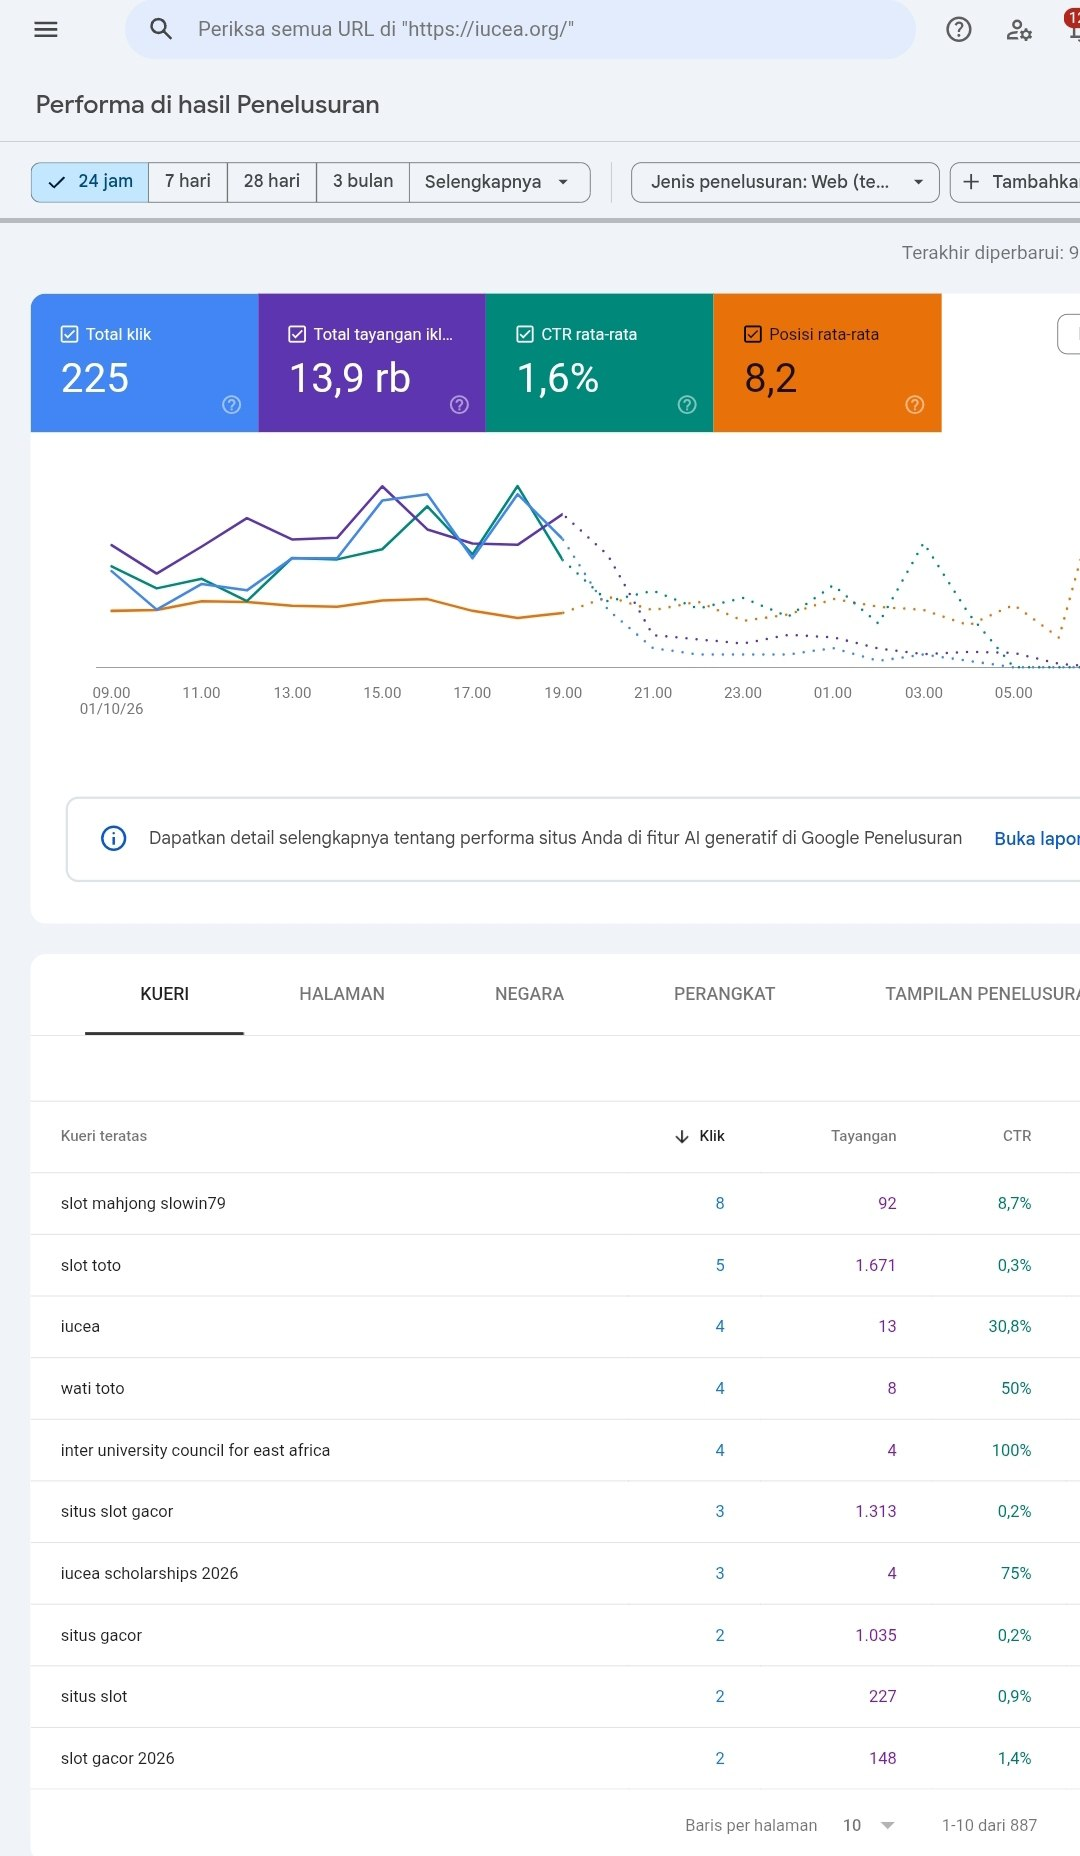Select the 'situs slot gacor' query row
The image size is (1080, 1856).
coord(555,1512)
